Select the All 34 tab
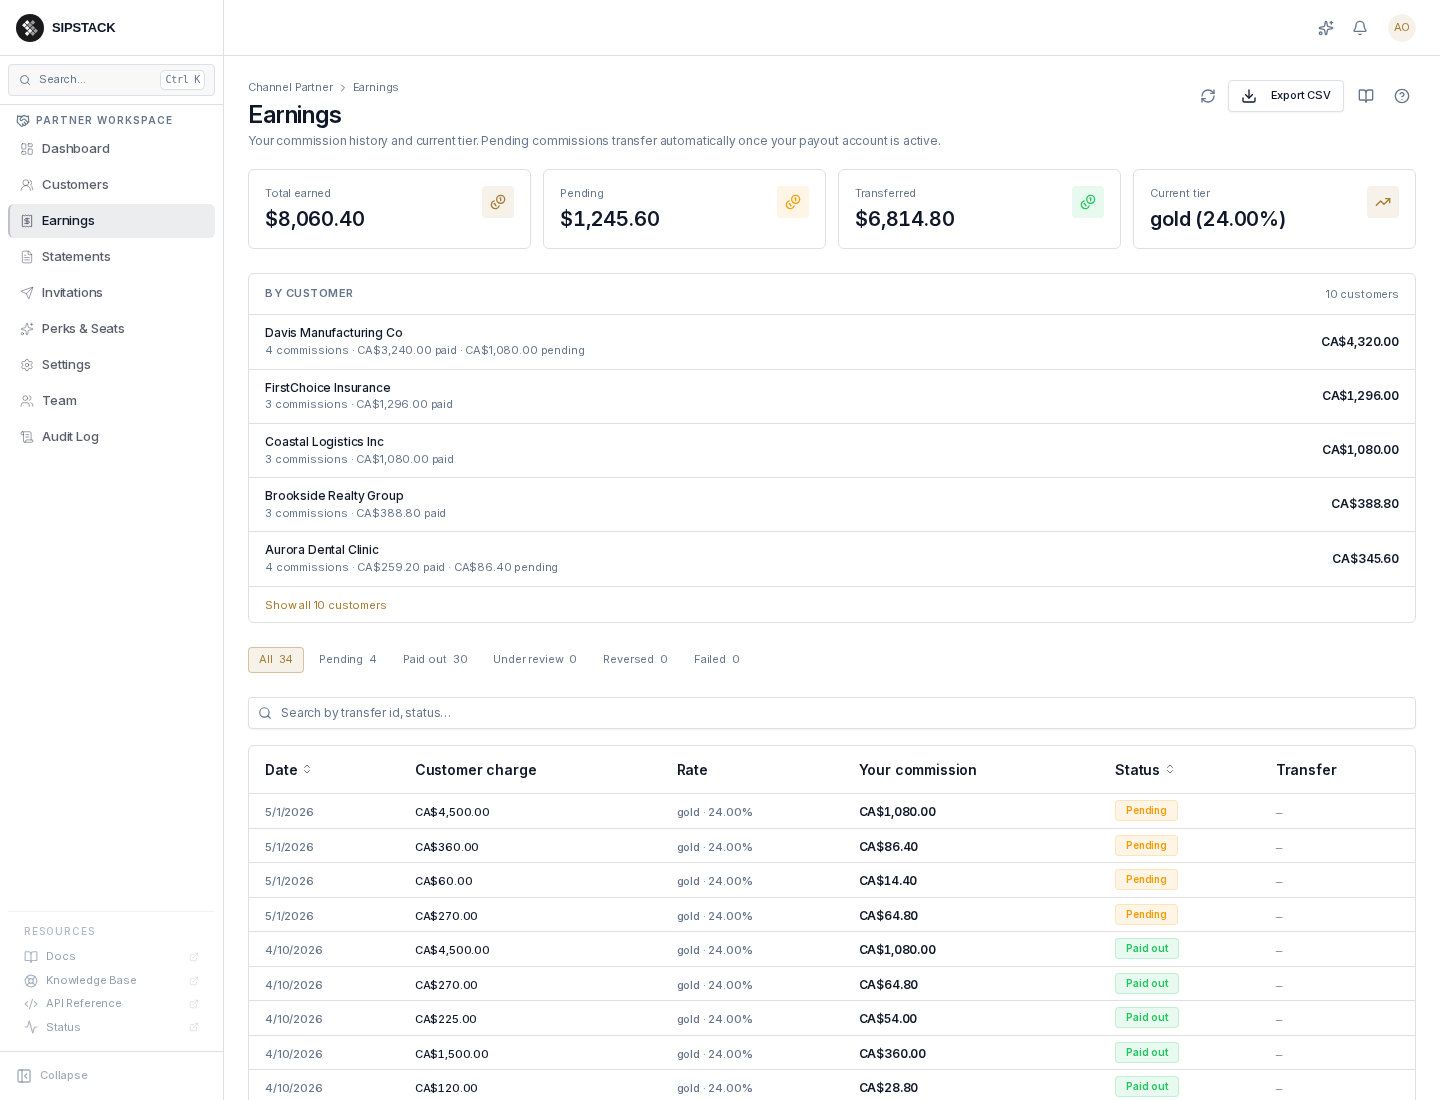 point(276,660)
